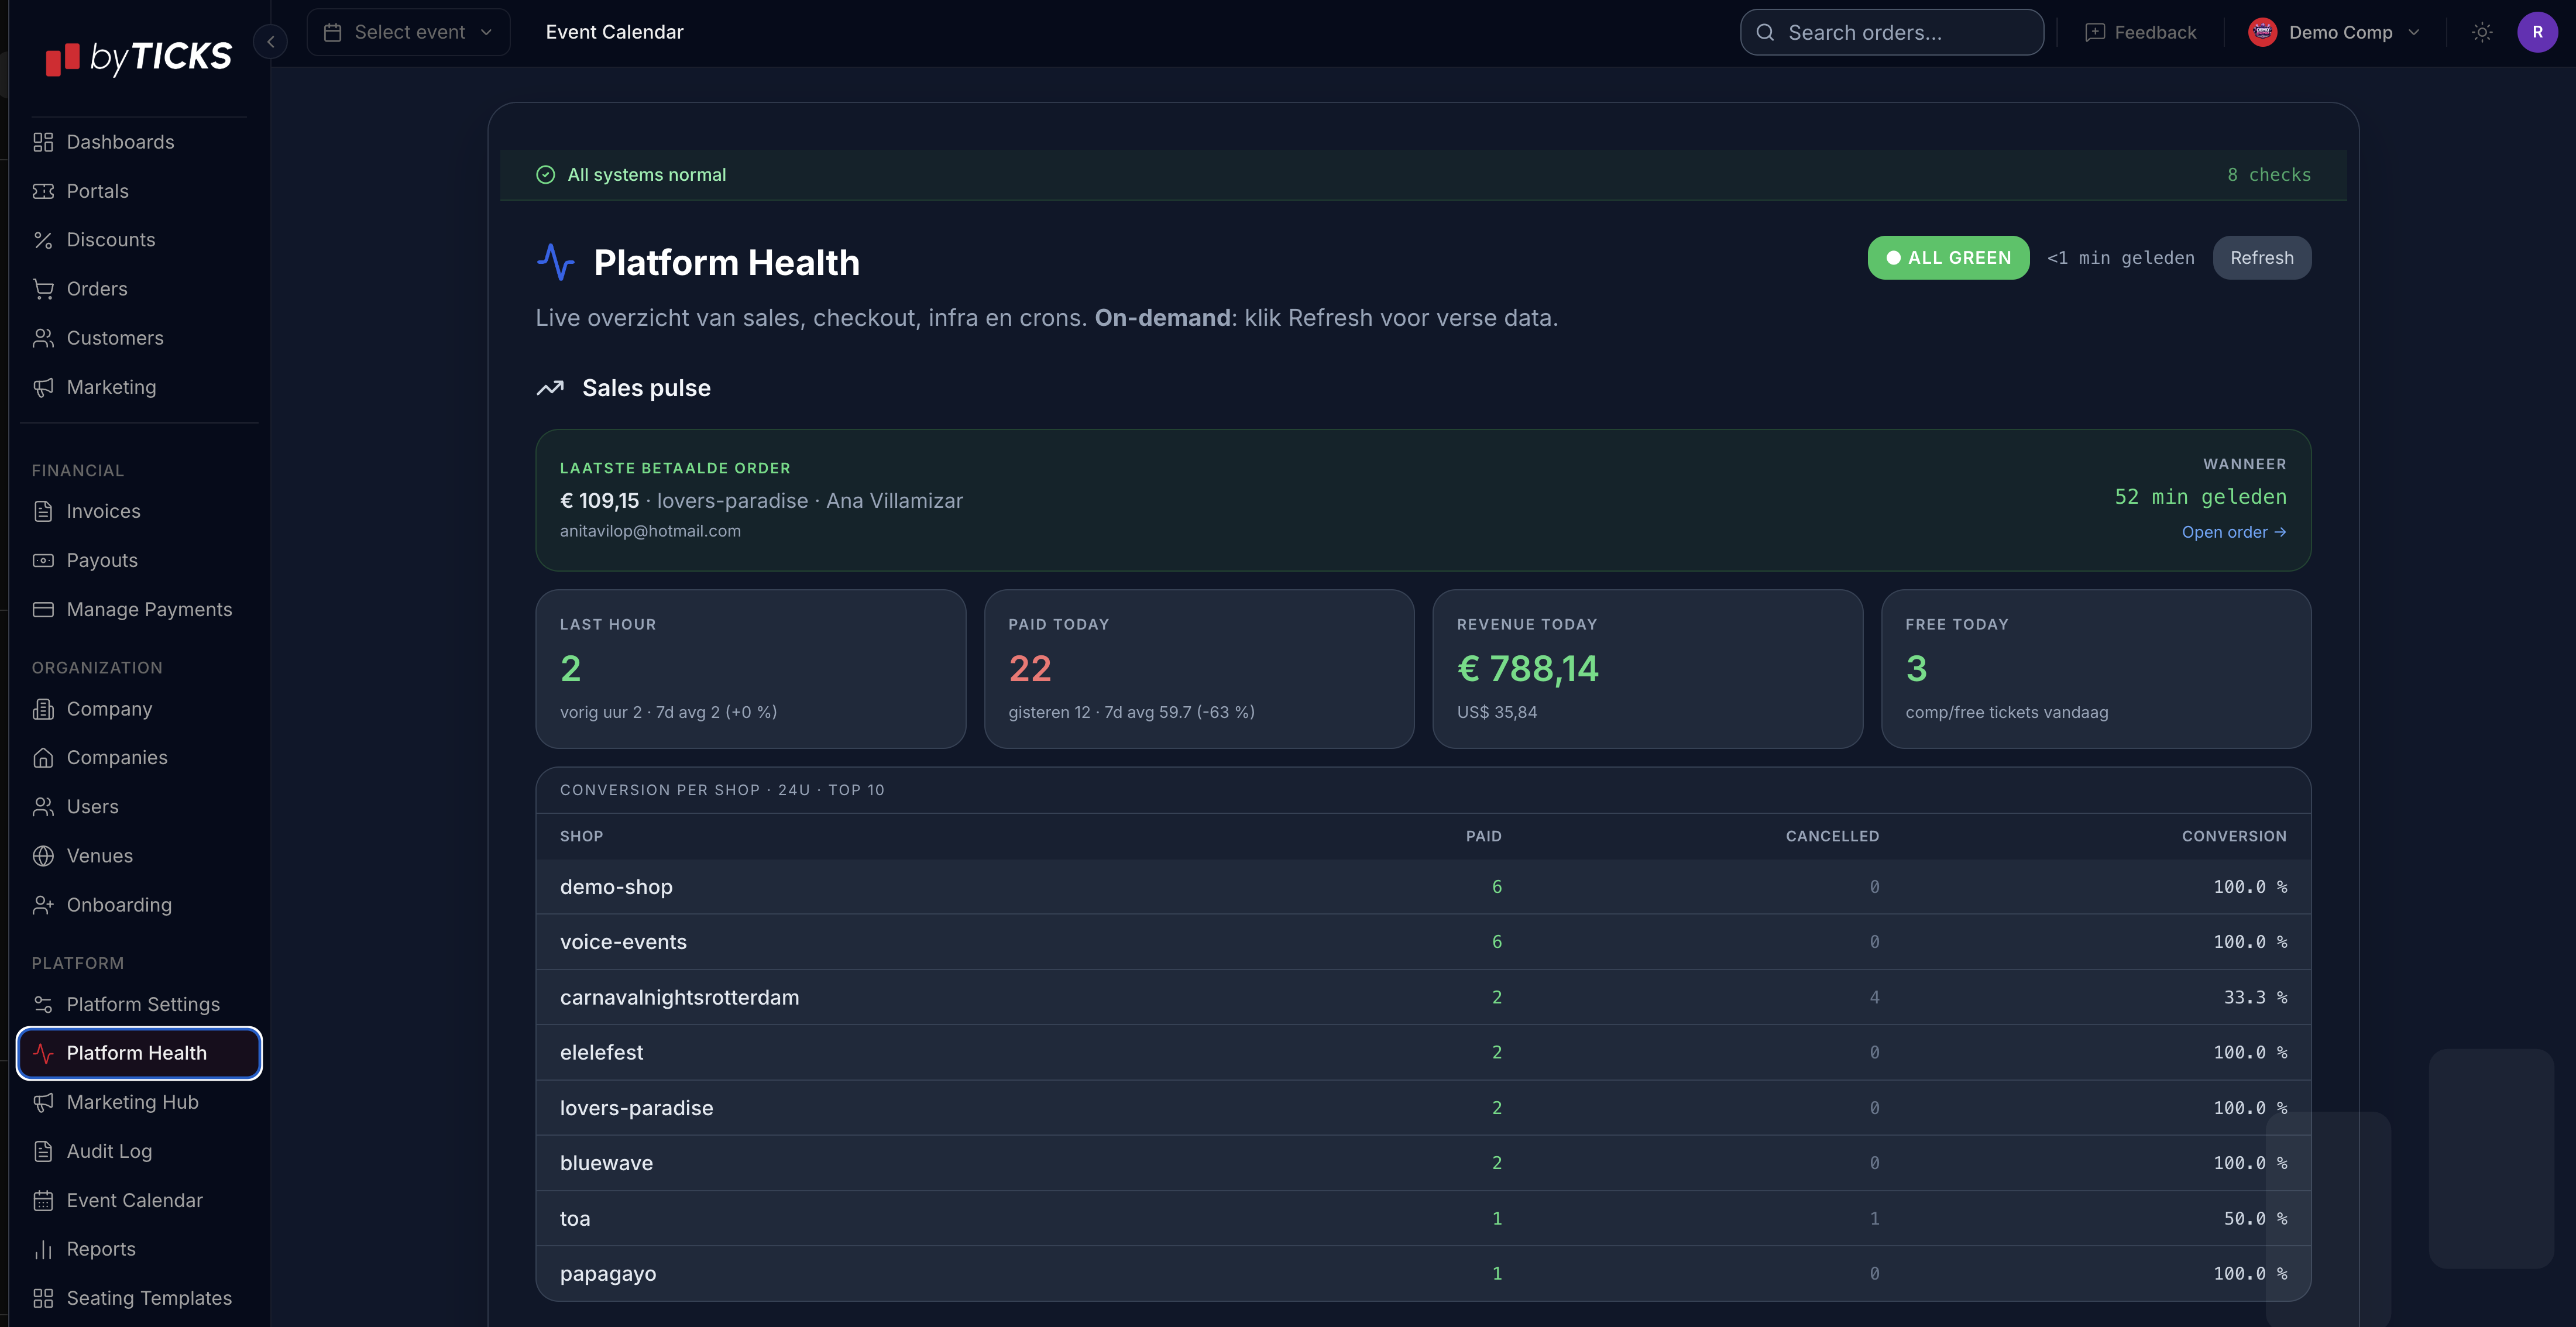This screenshot has width=2576, height=1327.
Task: Click the Company building icon
Action: pos(43,709)
